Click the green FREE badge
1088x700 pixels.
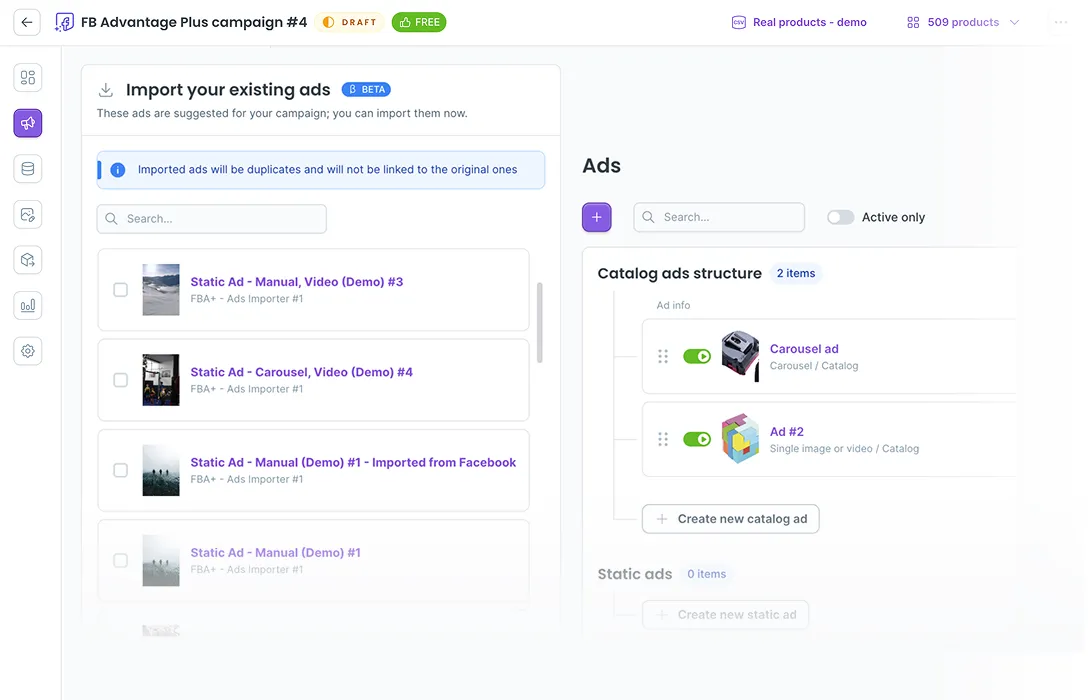tap(419, 22)
